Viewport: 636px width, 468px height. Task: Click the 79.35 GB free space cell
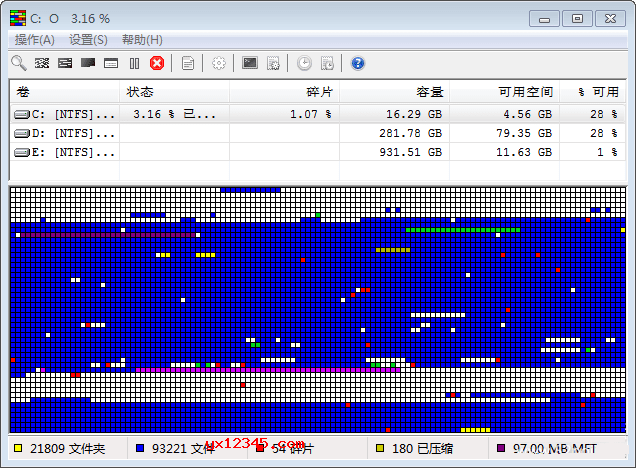click(504, 133)
